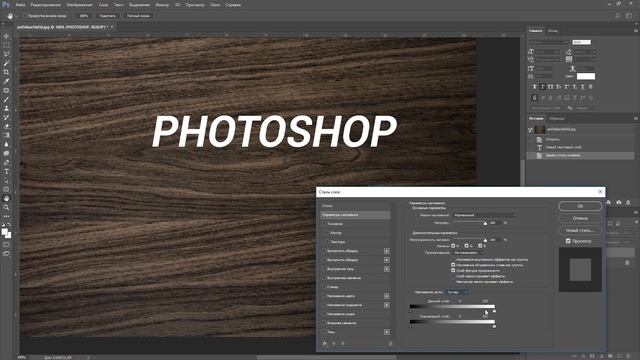This screenshot has height=360, width=640.
Task: Toggle the Просмотр (Preview) checkbox
Action: (x=568, y=241)
